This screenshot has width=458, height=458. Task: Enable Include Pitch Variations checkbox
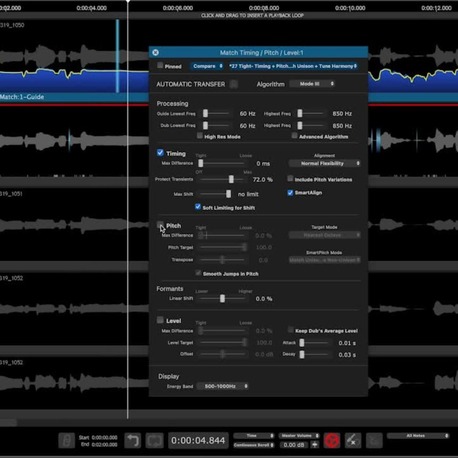(290, 179)
